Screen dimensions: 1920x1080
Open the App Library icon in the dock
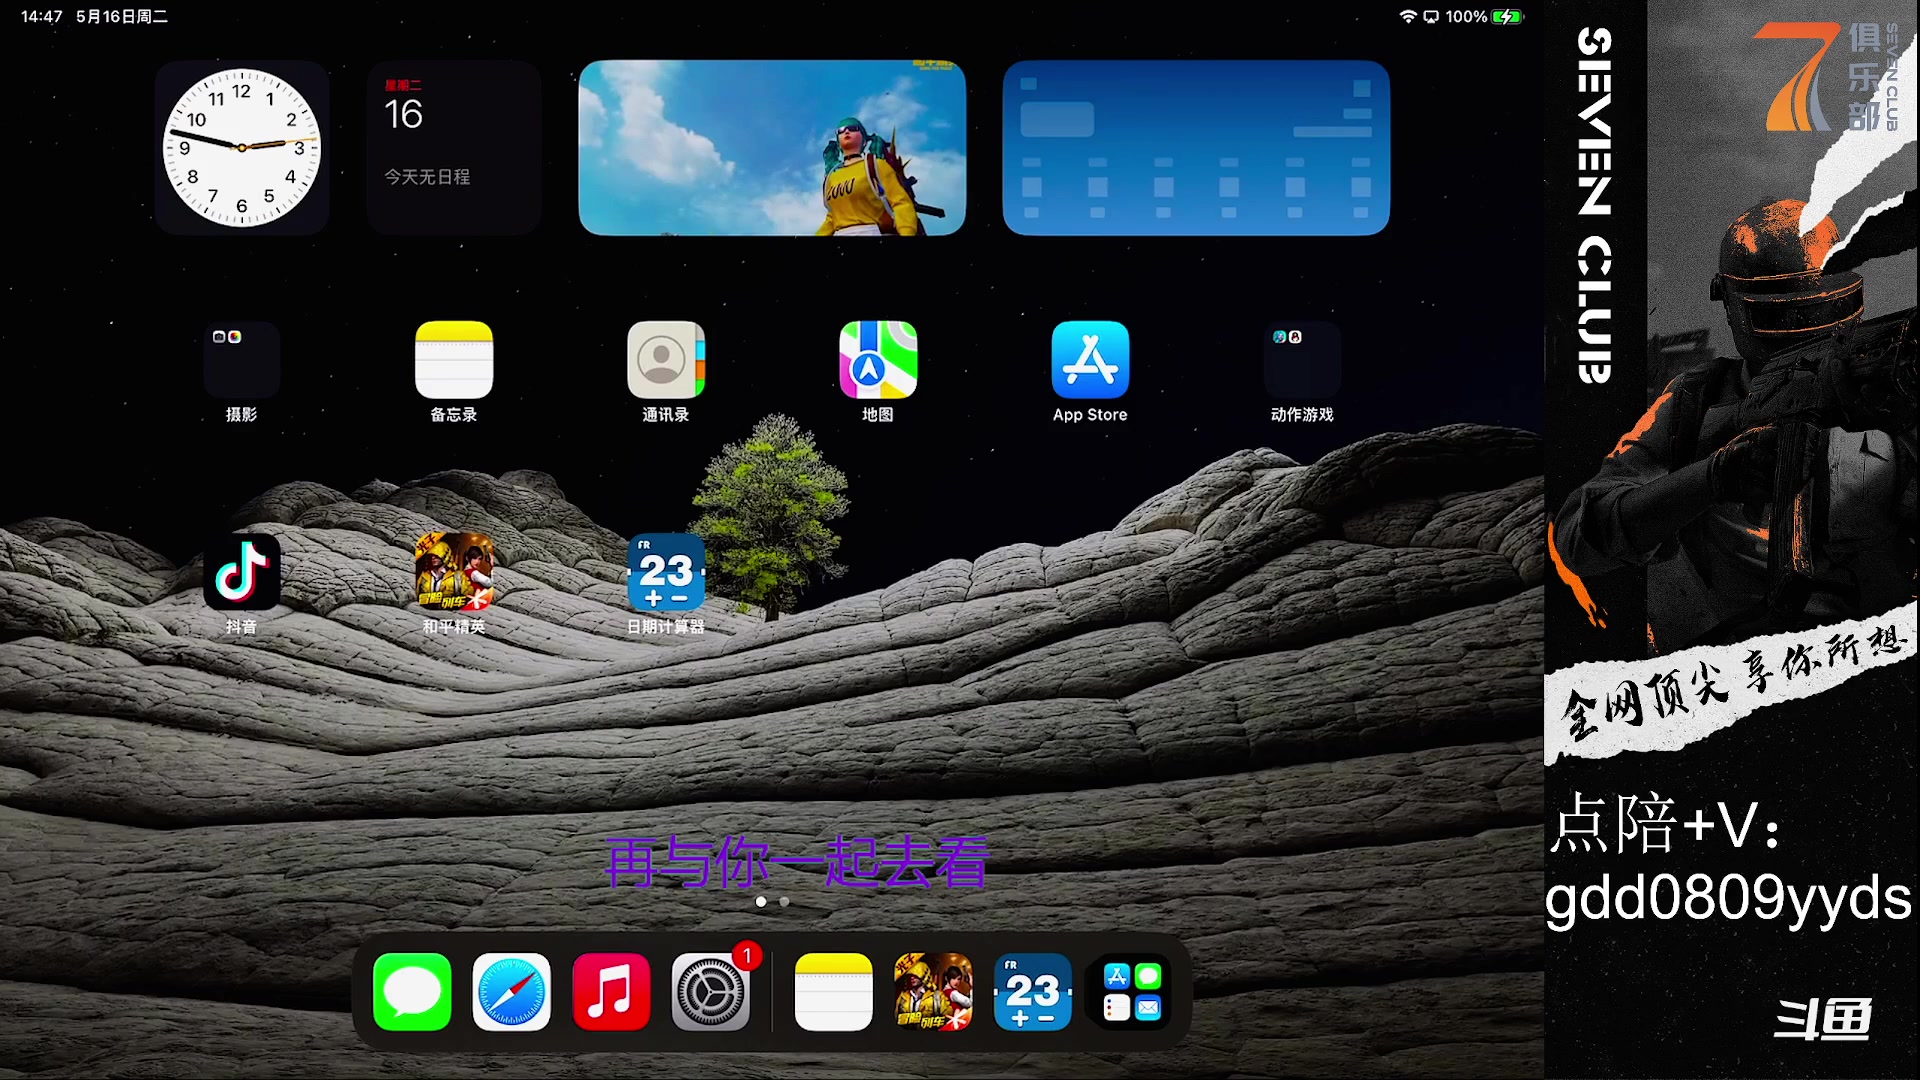[1132, 992]
